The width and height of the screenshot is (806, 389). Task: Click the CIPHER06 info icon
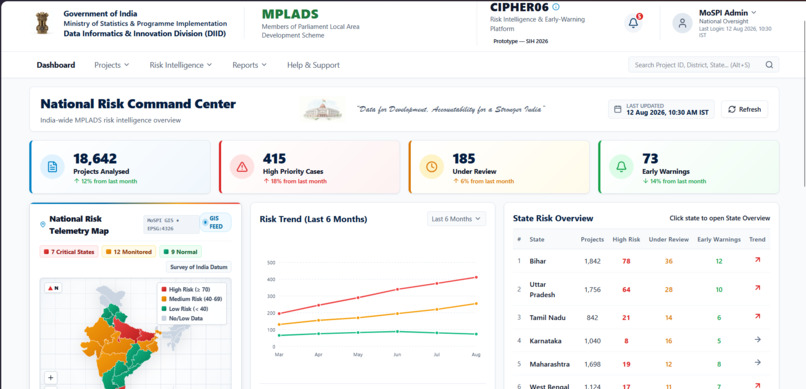(556, 7)
